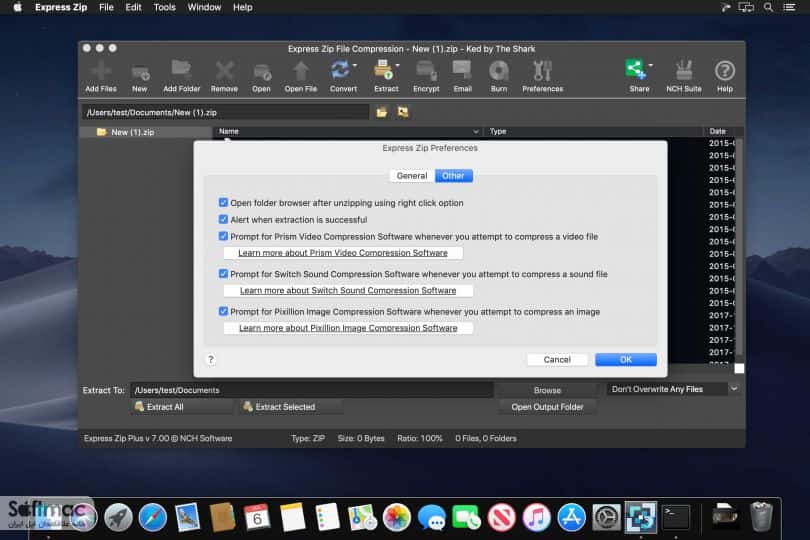Open the Convert dropdown arrow
This screenshot has width=810, height=540.
(x=355, y=66)
